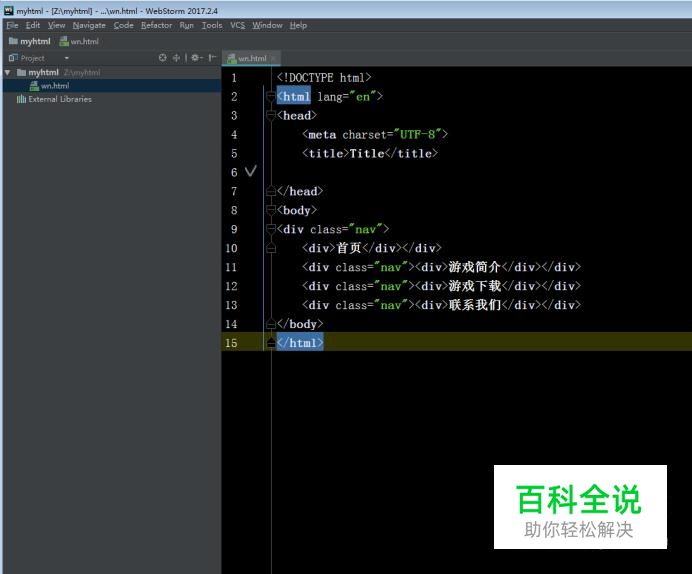Hide the Project tool window
The width and height of the screenshot is (692, 574).
coord(212,58)
